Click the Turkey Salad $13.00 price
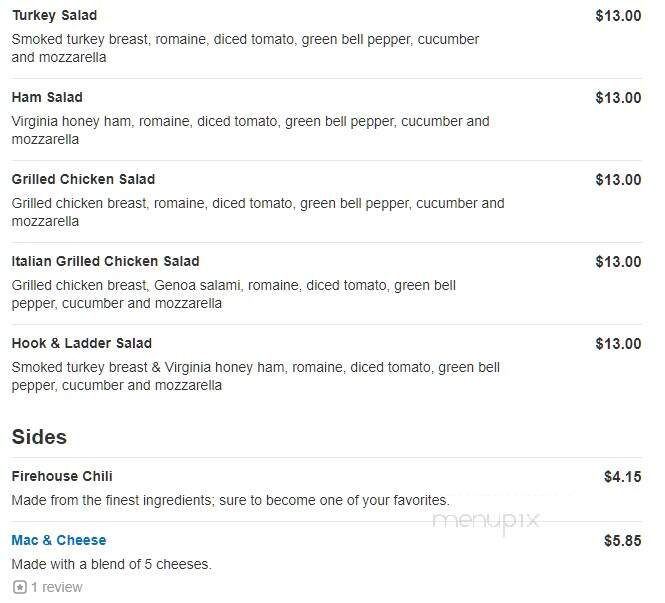Image resolution: width=665 pixels, height=603 pixels. point(618,16)
